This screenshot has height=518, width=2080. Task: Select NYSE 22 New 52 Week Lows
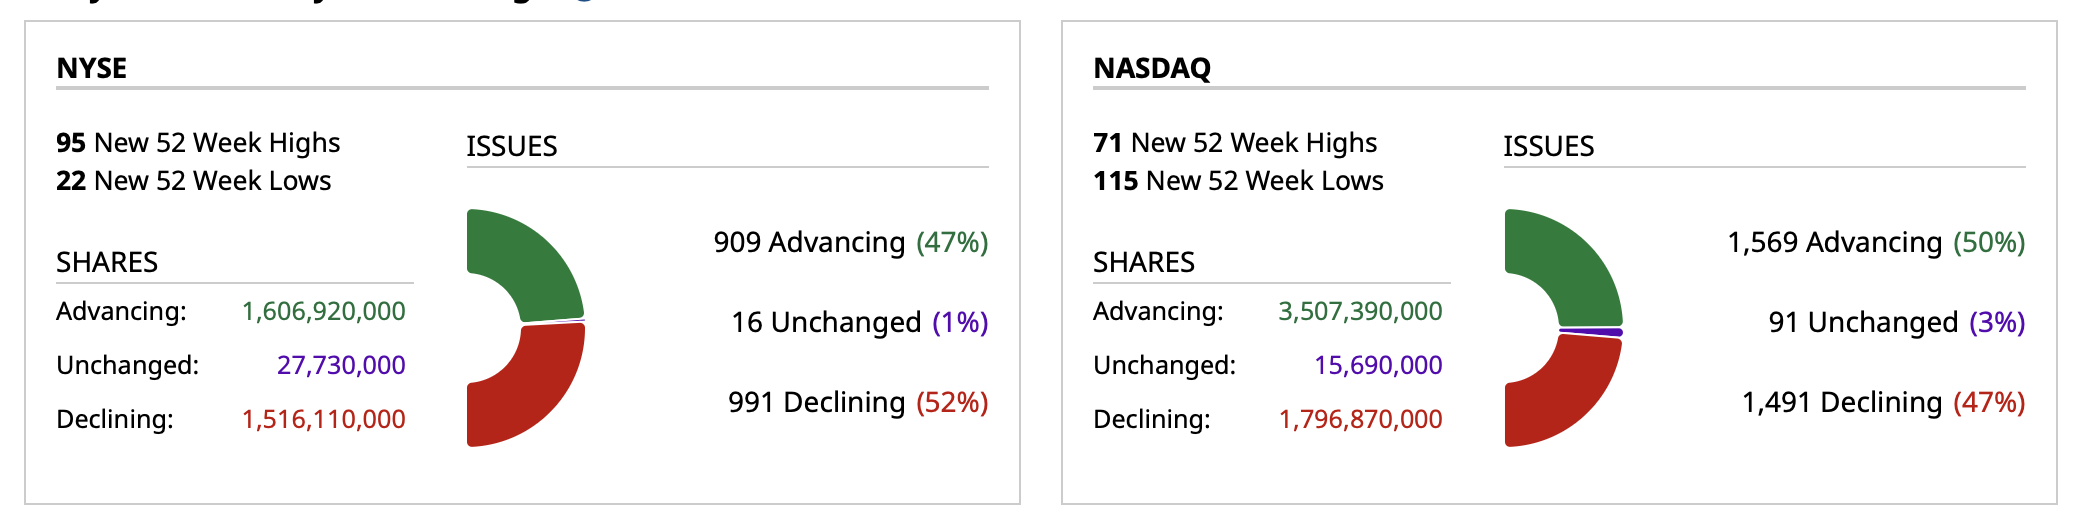coord(194,181)
